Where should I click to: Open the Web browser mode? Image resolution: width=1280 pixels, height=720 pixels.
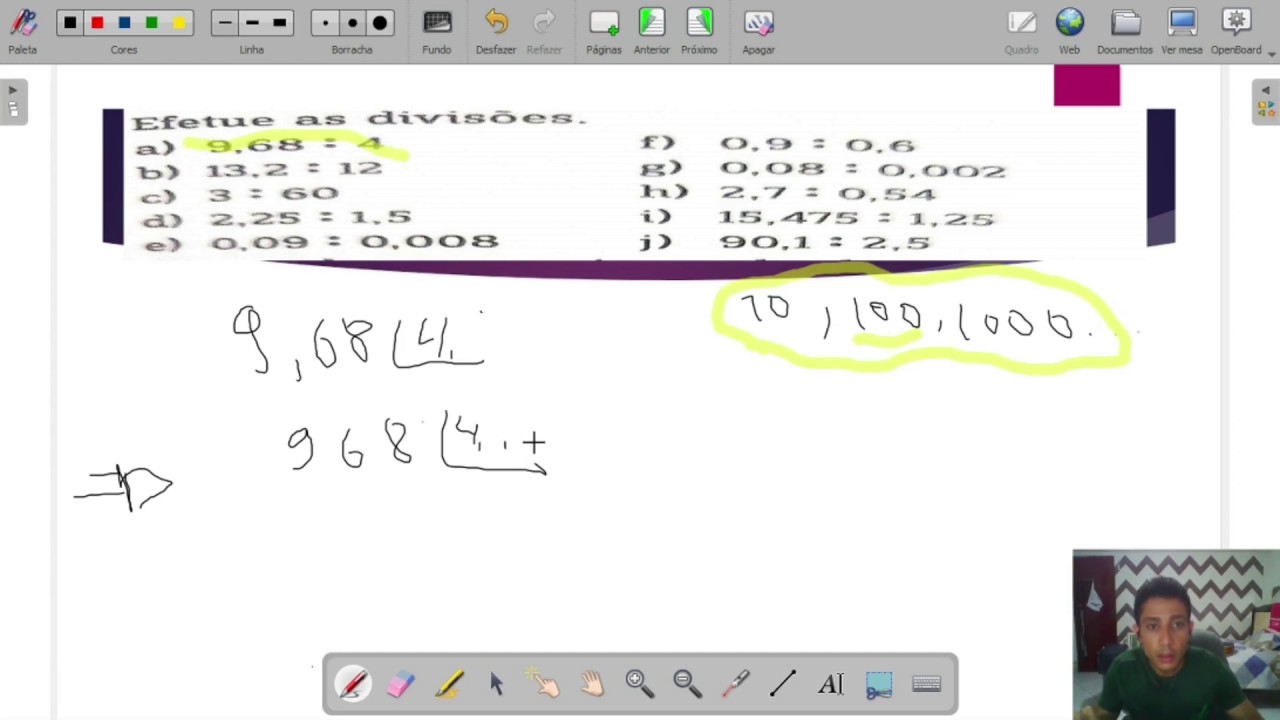[x=1069, y=30]
